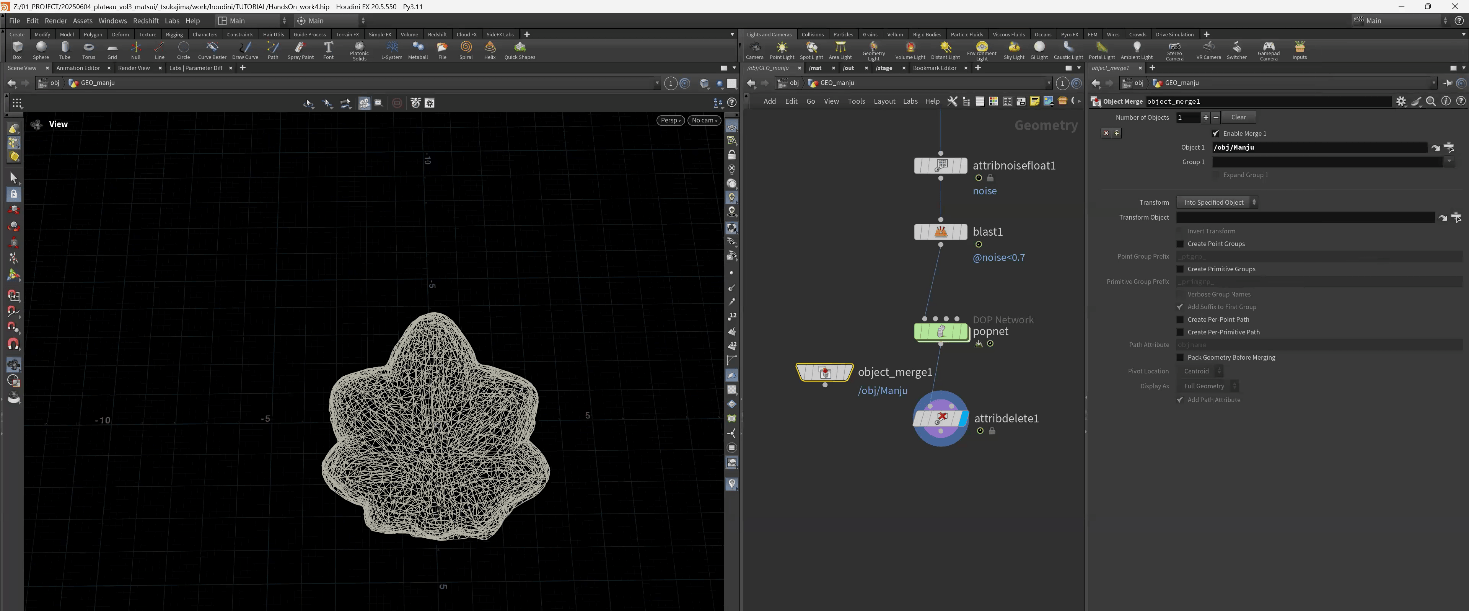Toggle Enable Merge 1 checkbox
The image size is (1469, 611).
click(x=1215, y=133)
